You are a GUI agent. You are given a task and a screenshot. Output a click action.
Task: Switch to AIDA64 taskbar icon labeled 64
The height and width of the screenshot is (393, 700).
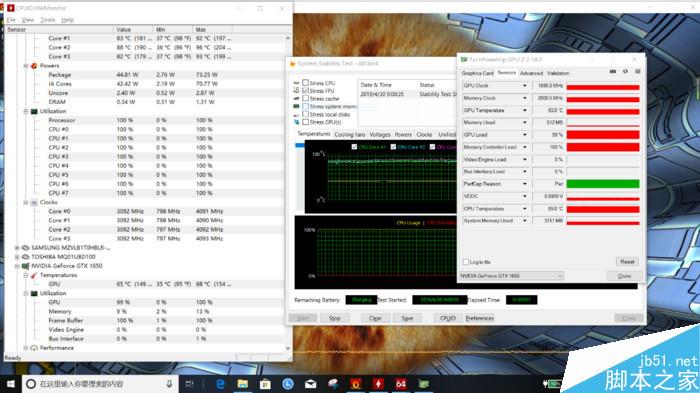coord(401,384)
